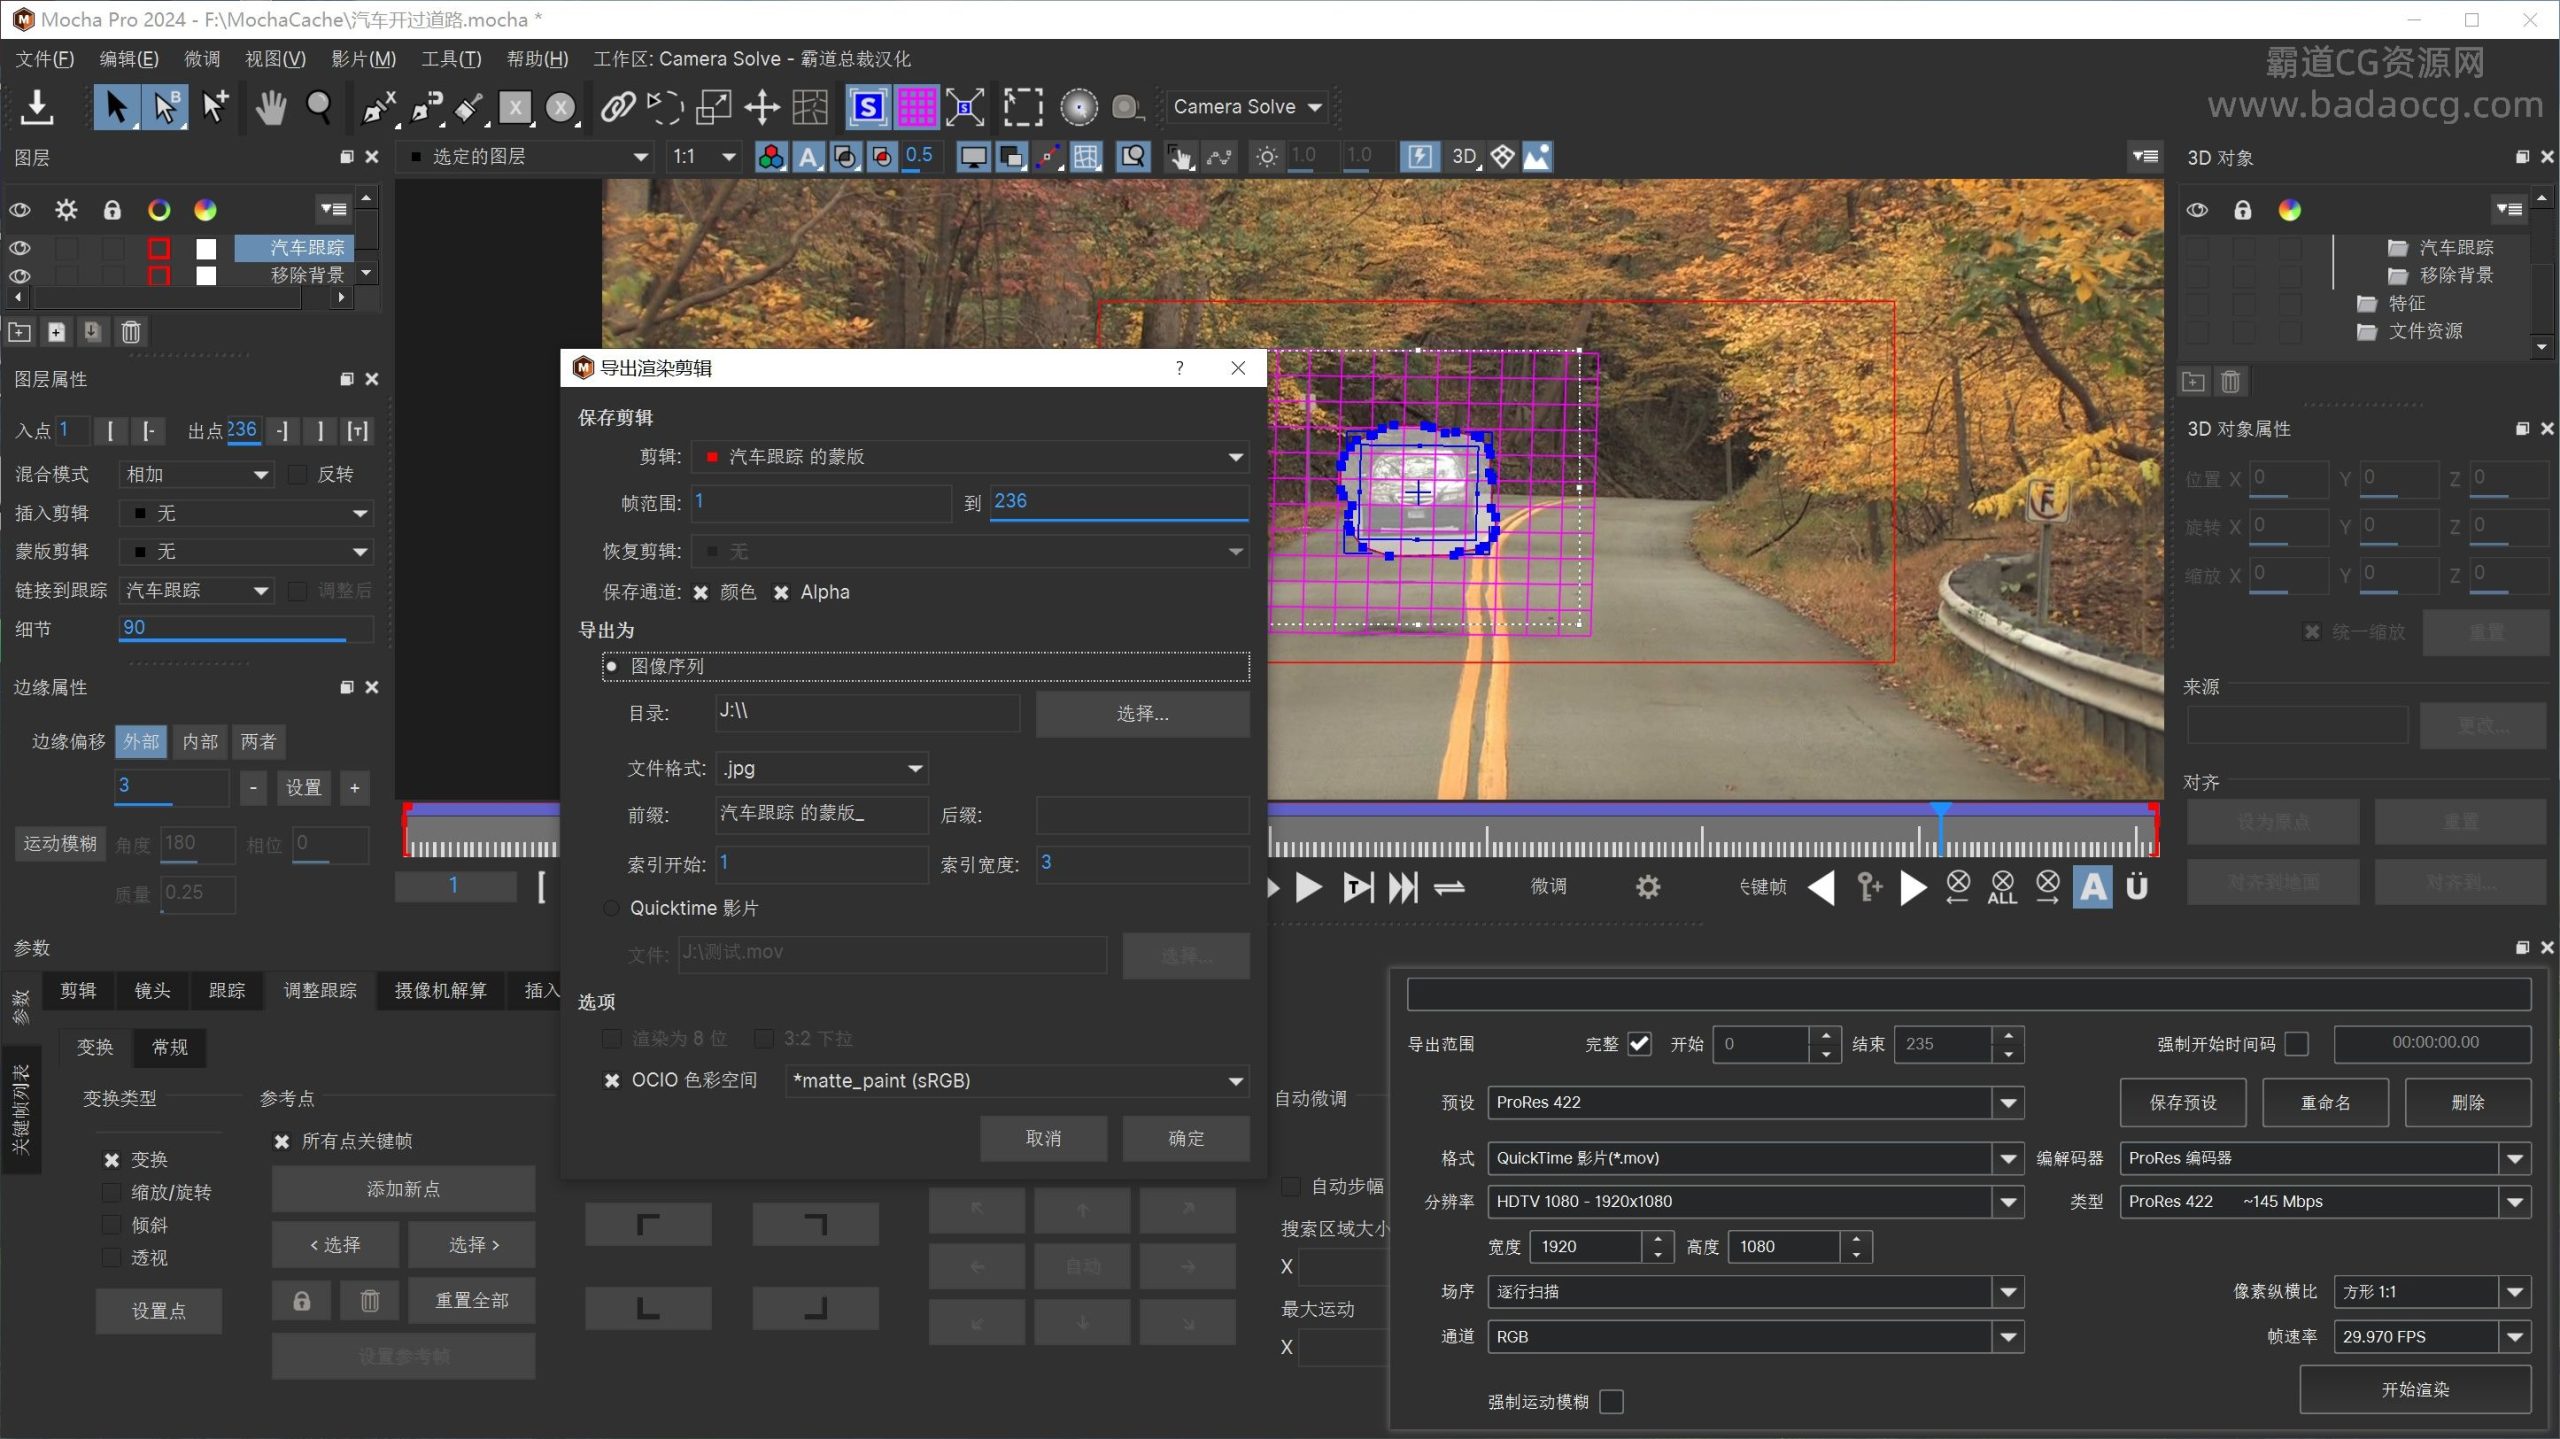Click the 确定 button in export dialog

tap(1186, 1140)
